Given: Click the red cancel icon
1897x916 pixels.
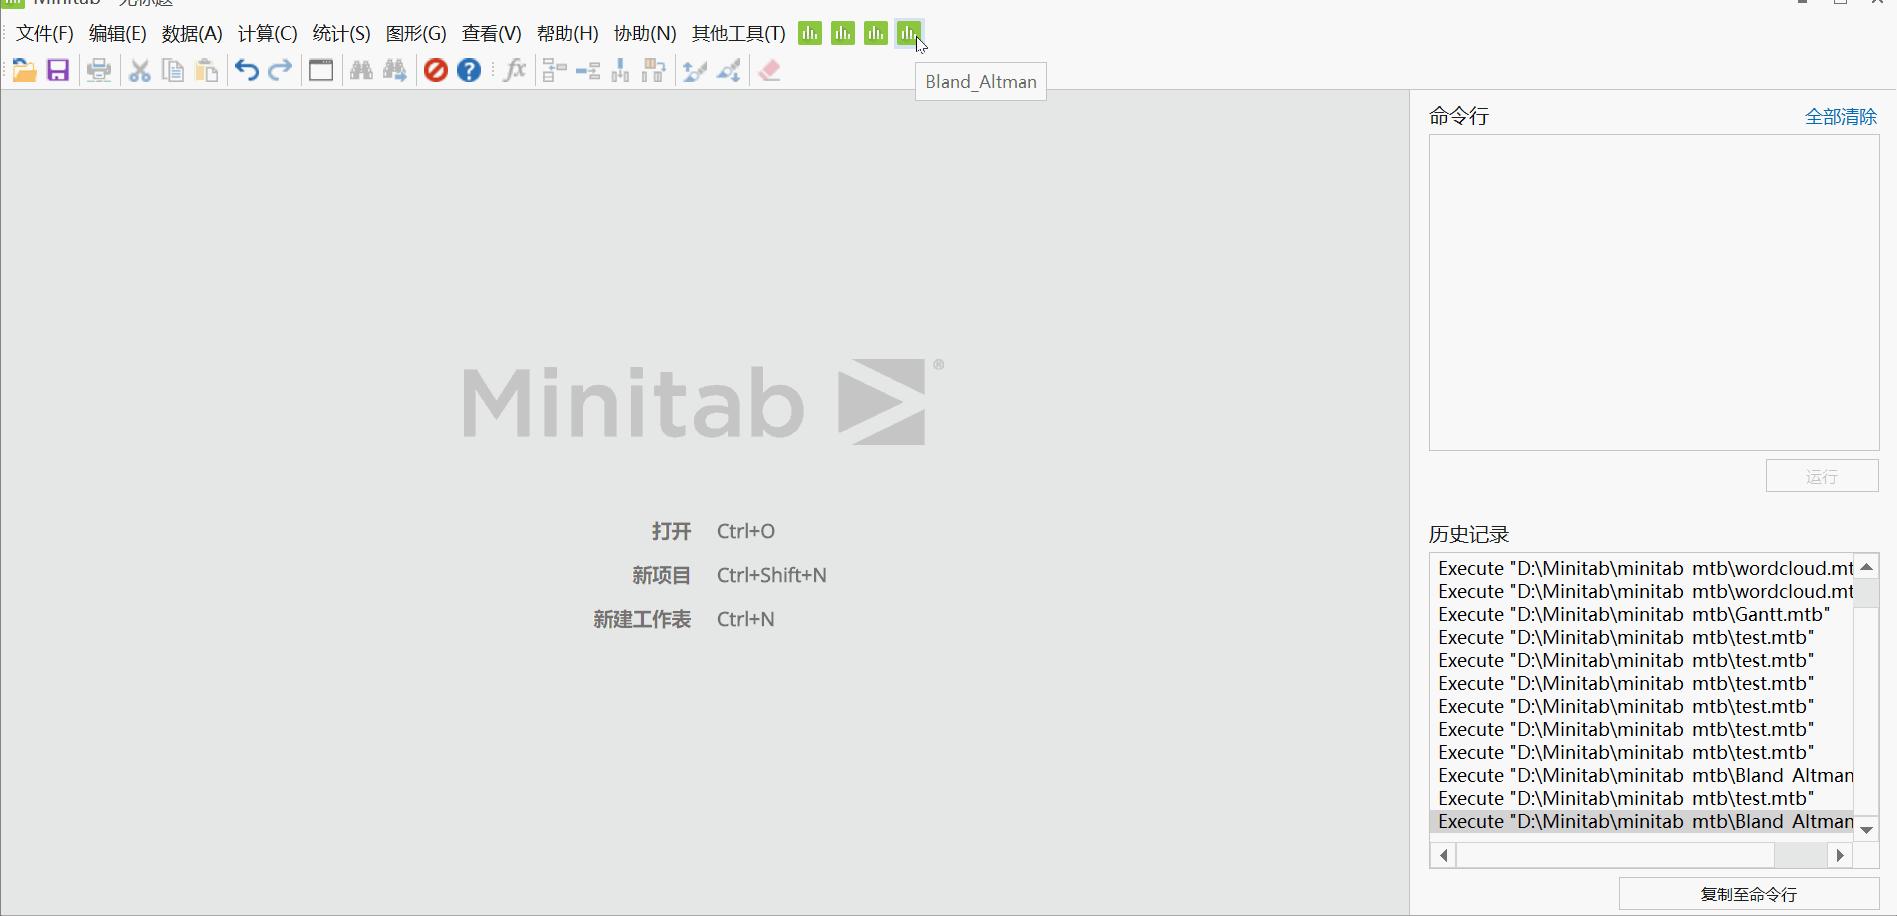Looking at the screenshot, I should [435, 70].
